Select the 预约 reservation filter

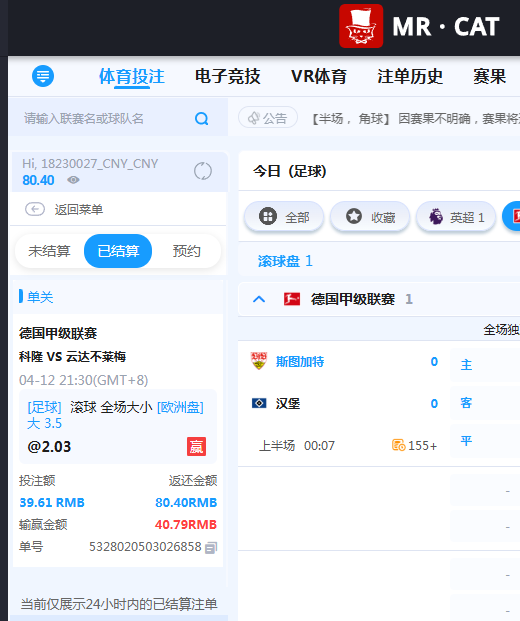[186, 251]
